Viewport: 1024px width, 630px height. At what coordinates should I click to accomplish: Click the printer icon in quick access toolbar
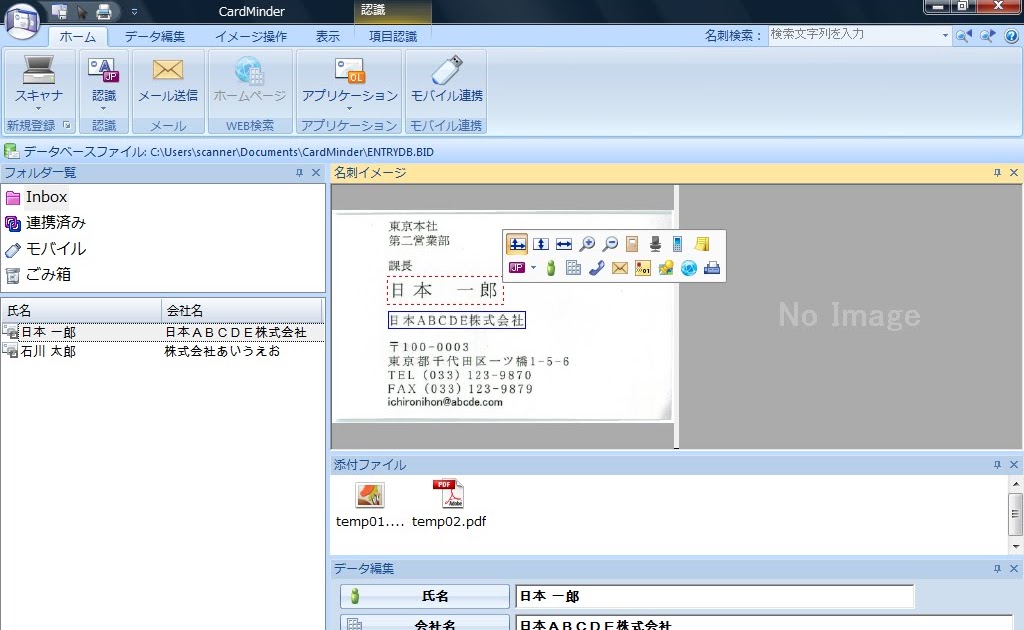[x=103, y=11]
